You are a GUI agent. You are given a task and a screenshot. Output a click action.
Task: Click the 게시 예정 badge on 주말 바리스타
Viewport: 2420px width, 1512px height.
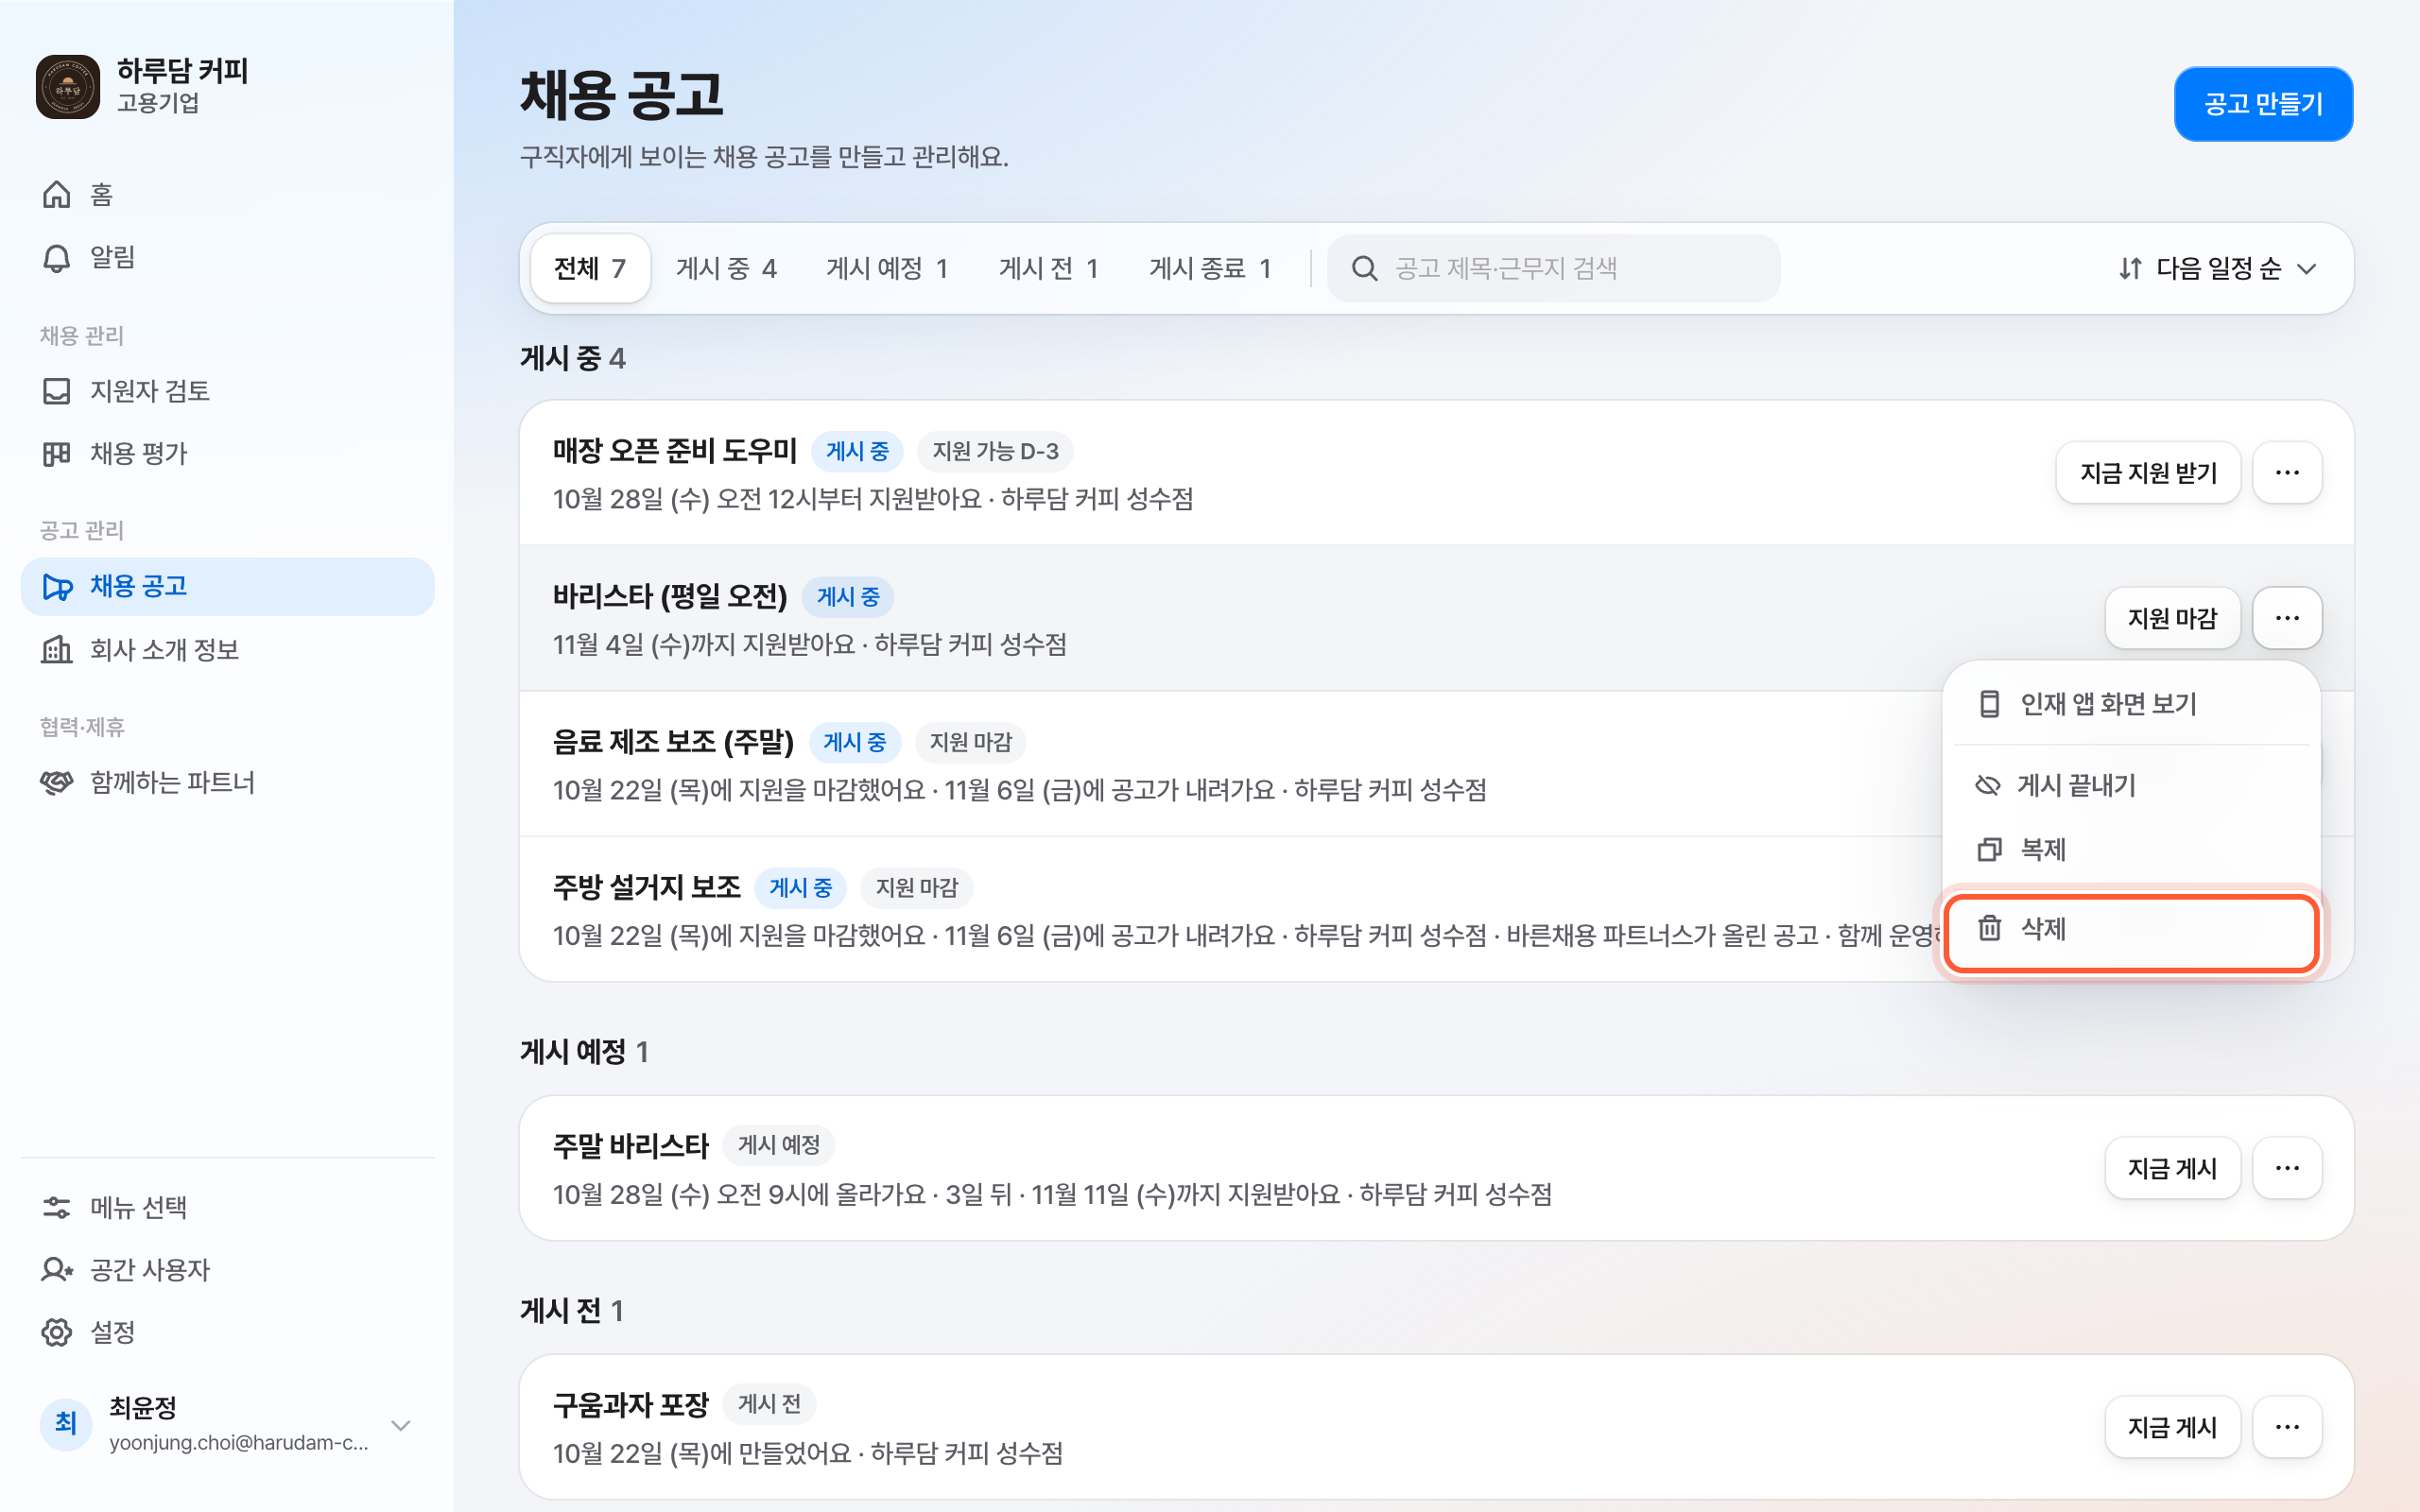pyautogui.click(x=779, y=1145)
